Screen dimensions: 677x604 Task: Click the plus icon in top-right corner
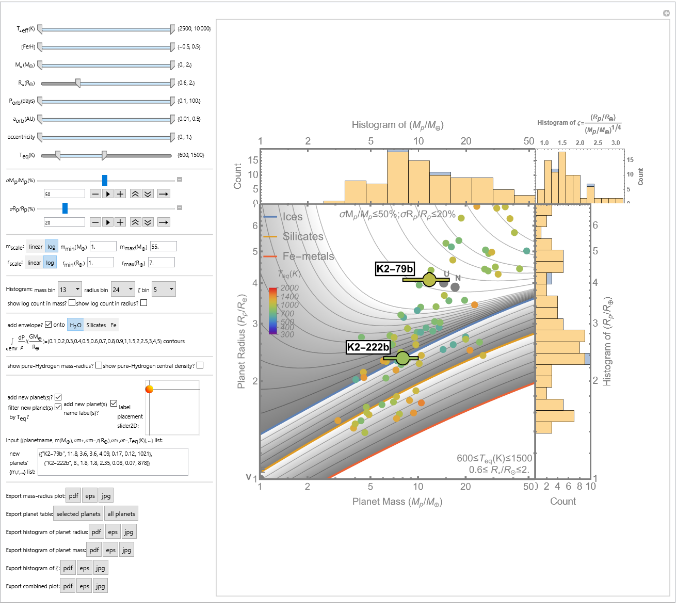pos(667,12)
